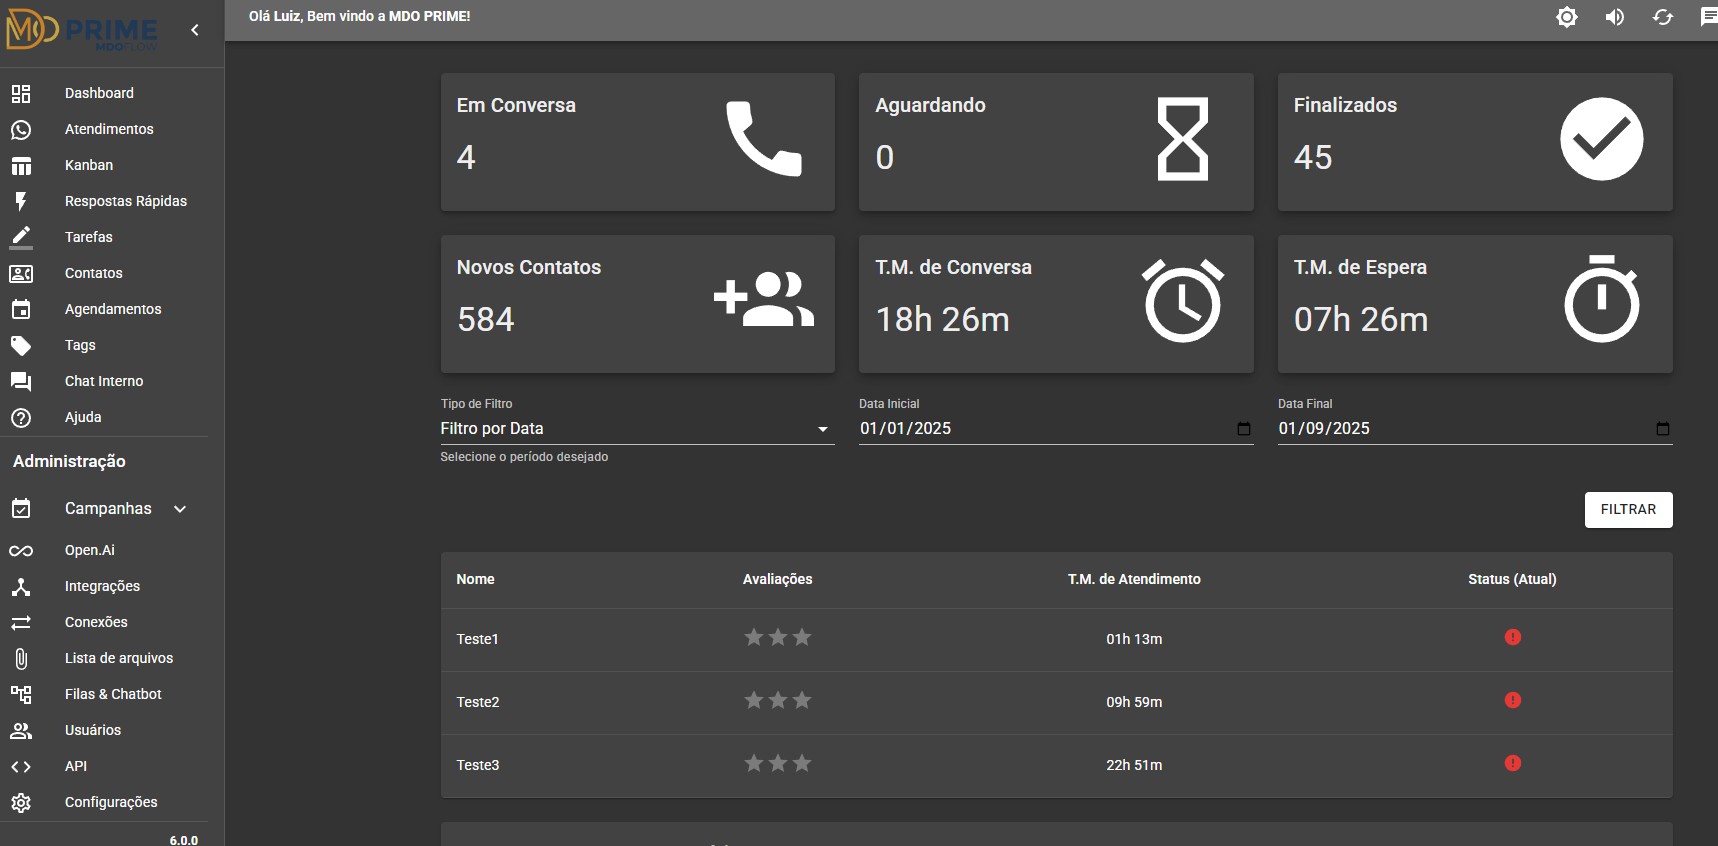Screen dimensions: 1718x846
Task: Click the Data Inicial date field
Action: [1056, 429]
